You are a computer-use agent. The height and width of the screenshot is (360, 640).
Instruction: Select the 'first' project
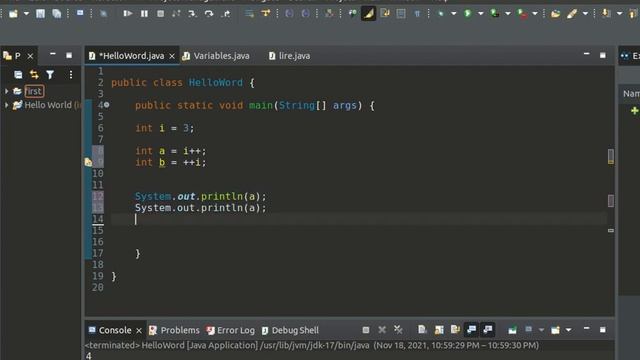click(33, 91)
